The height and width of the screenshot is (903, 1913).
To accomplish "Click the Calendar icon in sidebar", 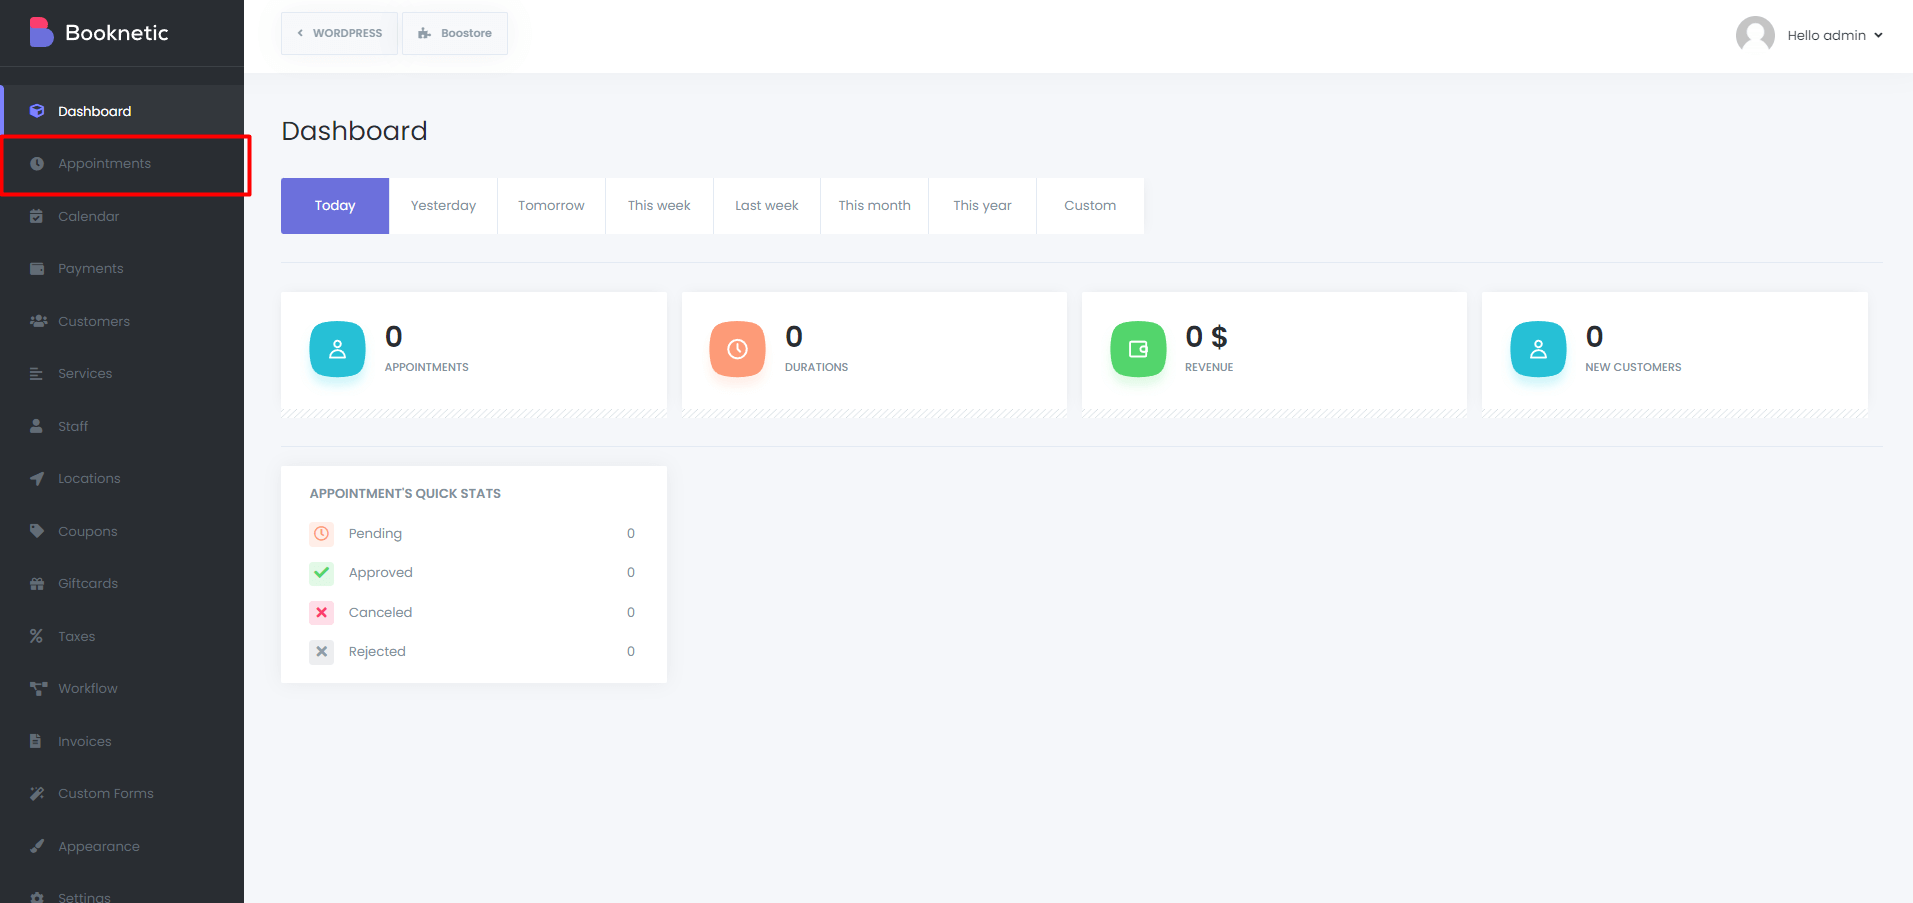I will click(x=37, y=216).
